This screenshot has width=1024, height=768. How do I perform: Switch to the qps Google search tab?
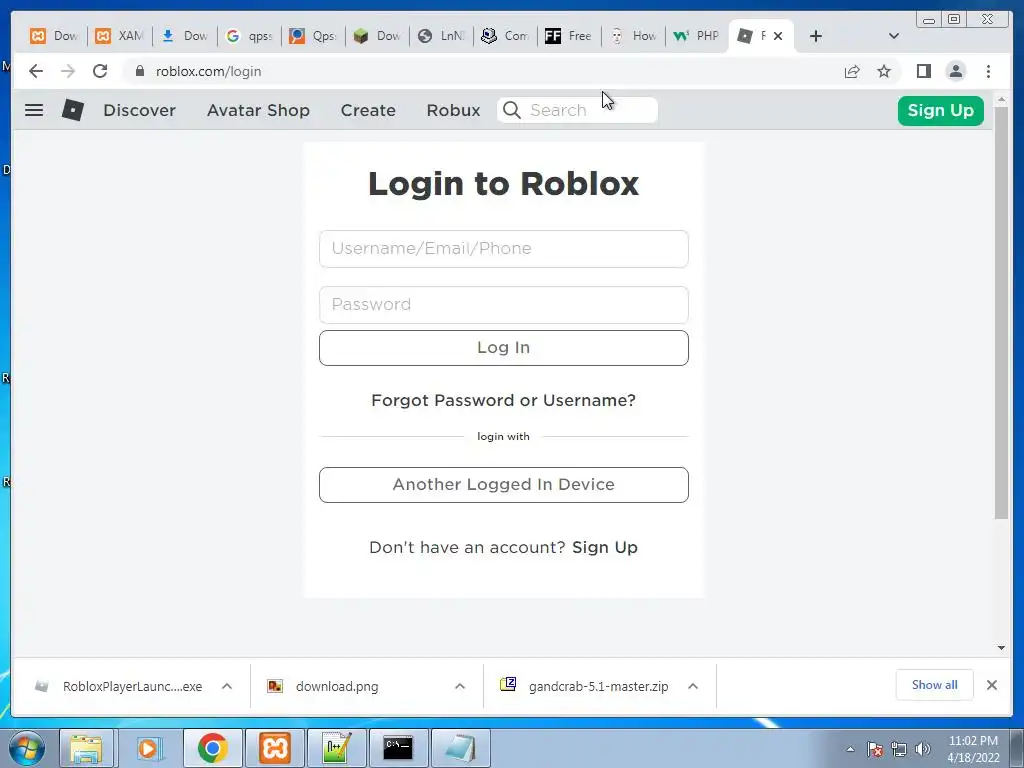pos(249,36)
